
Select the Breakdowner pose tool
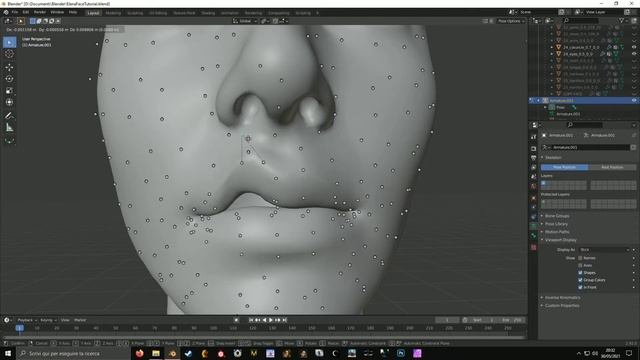point(9,141)
